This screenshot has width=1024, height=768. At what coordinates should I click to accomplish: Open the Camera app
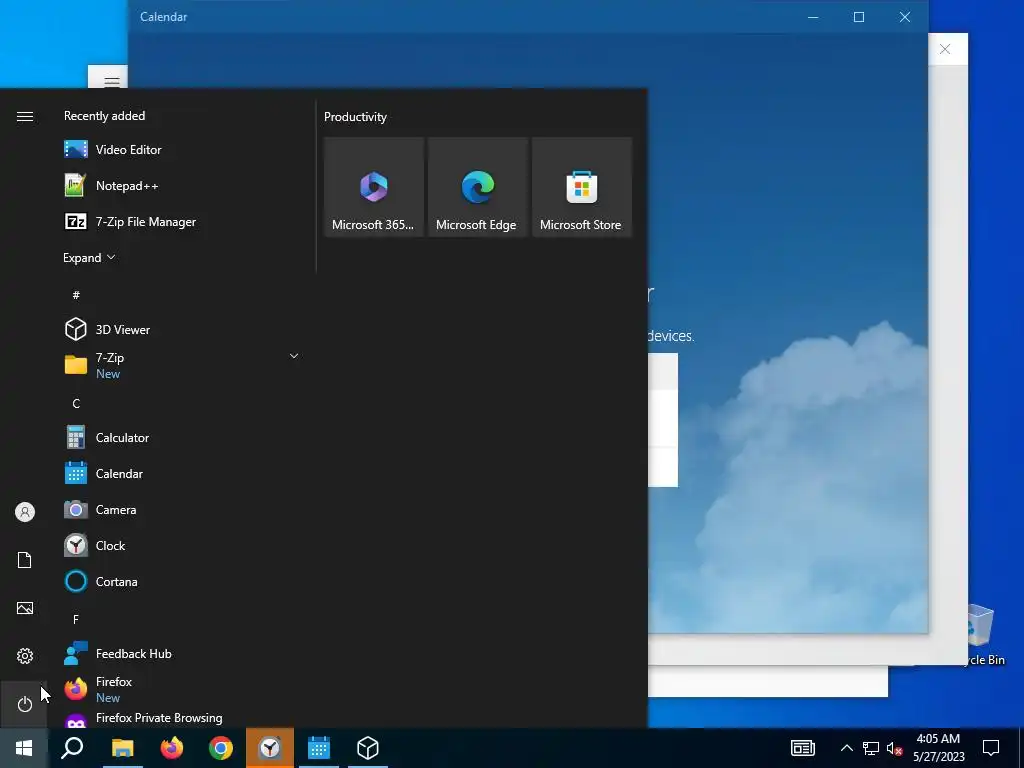tap(182, 509)
